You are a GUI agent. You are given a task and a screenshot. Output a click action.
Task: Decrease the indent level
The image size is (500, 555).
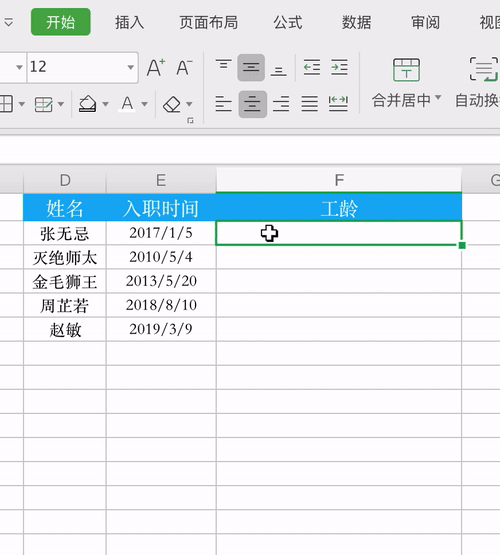[312, 67]
